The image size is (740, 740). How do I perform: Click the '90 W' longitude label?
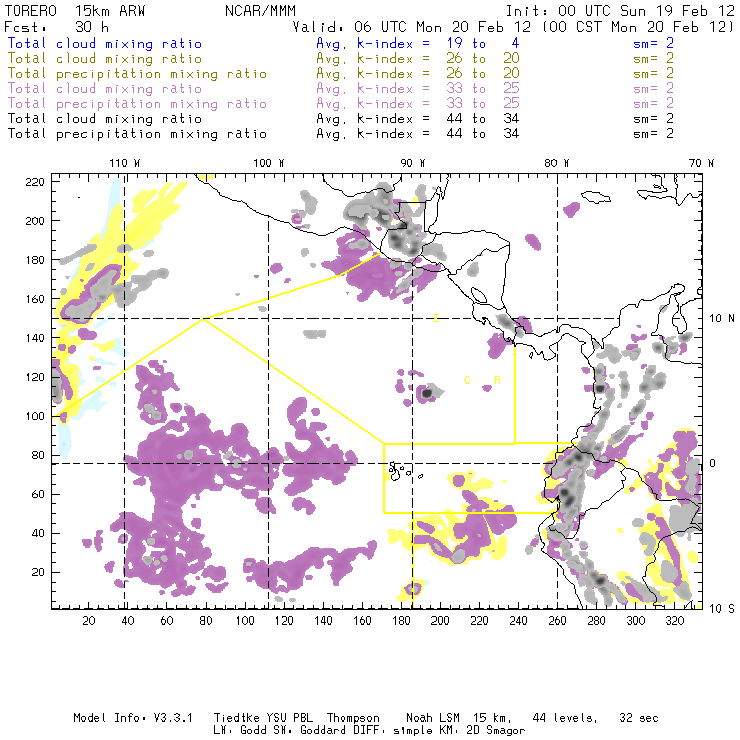[412, 163]
